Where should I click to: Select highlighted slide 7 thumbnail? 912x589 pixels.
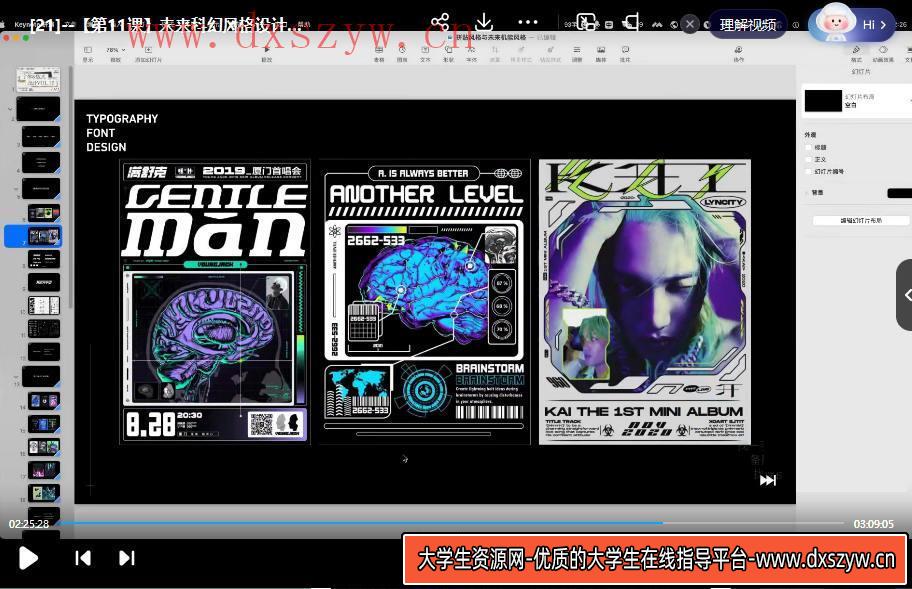[x=44, y=236]
